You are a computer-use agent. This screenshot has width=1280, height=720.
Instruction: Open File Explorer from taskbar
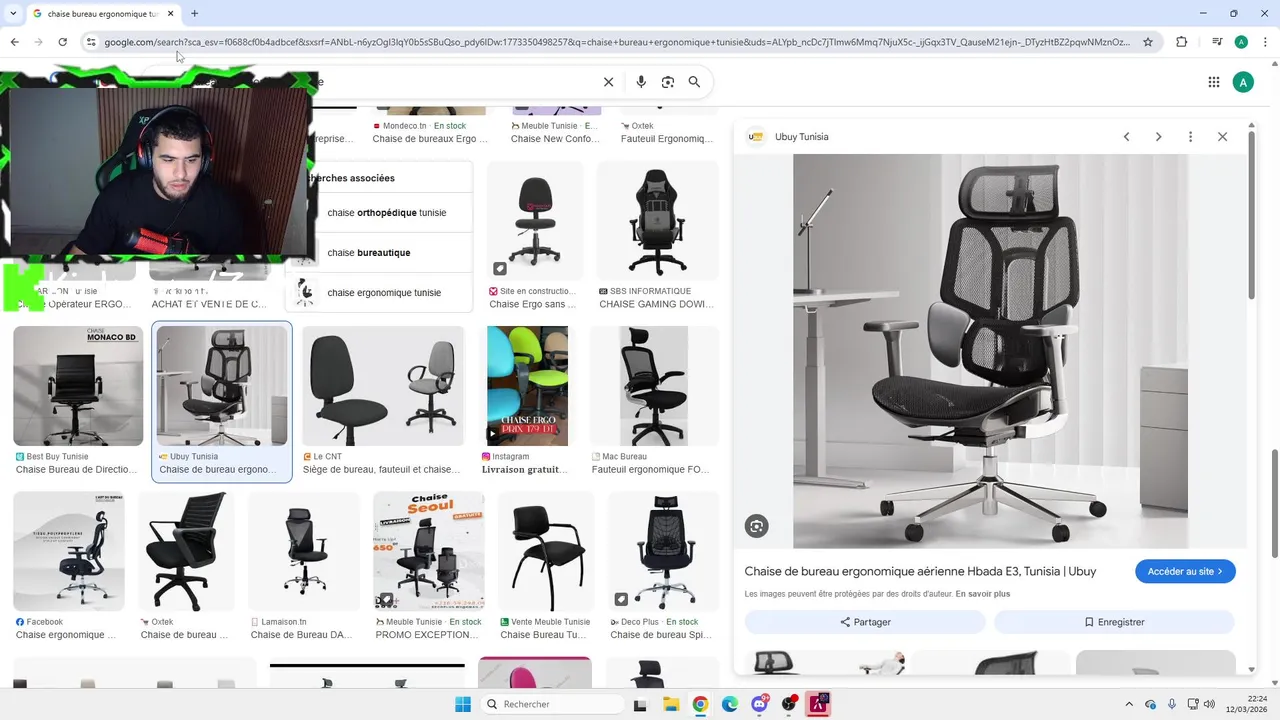tap(670, 704)
